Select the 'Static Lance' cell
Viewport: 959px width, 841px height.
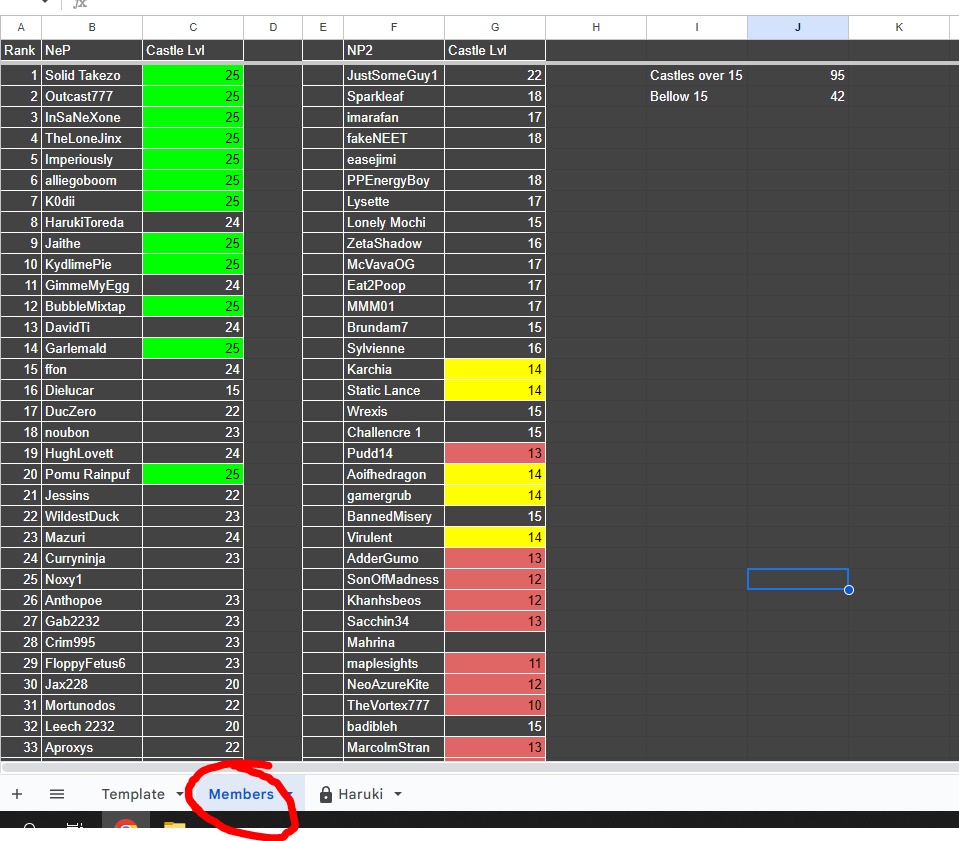[x=394, y=390]
